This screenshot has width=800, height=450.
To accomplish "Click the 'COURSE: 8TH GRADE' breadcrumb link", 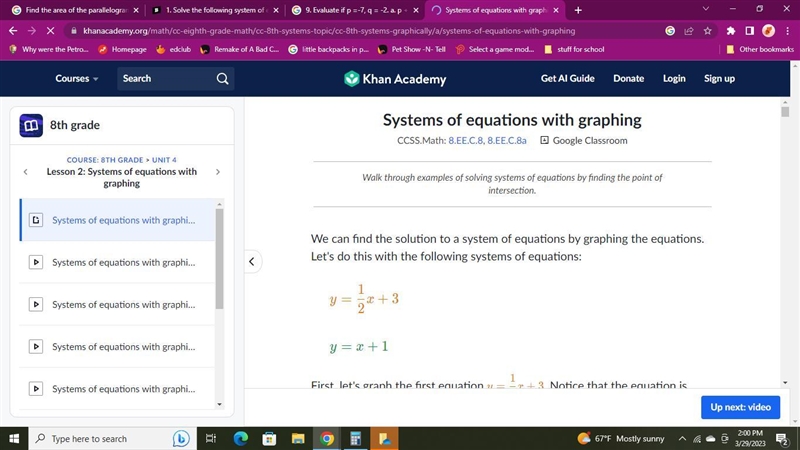I will coord(105,160).
